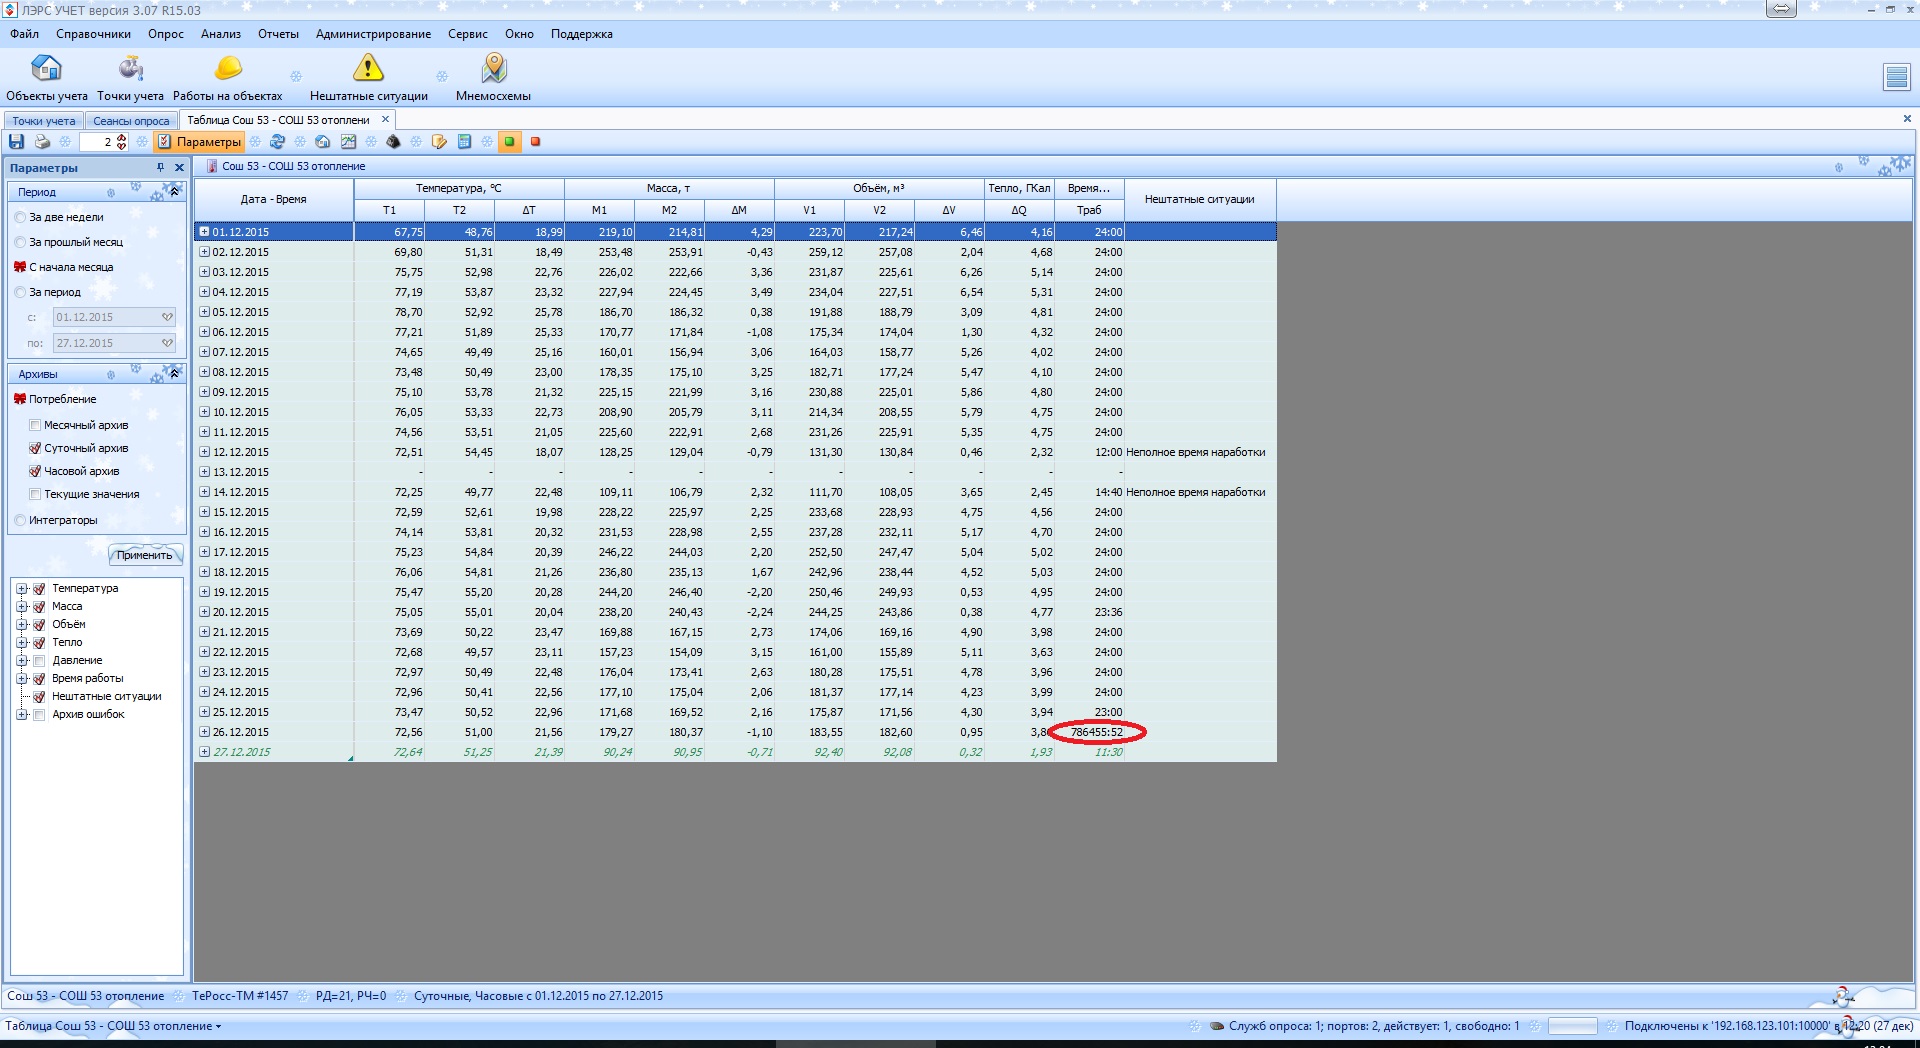Enable the Архив ошибок checkbox
Screen dimensions: 1920x1048
click(x=39, y=715)
